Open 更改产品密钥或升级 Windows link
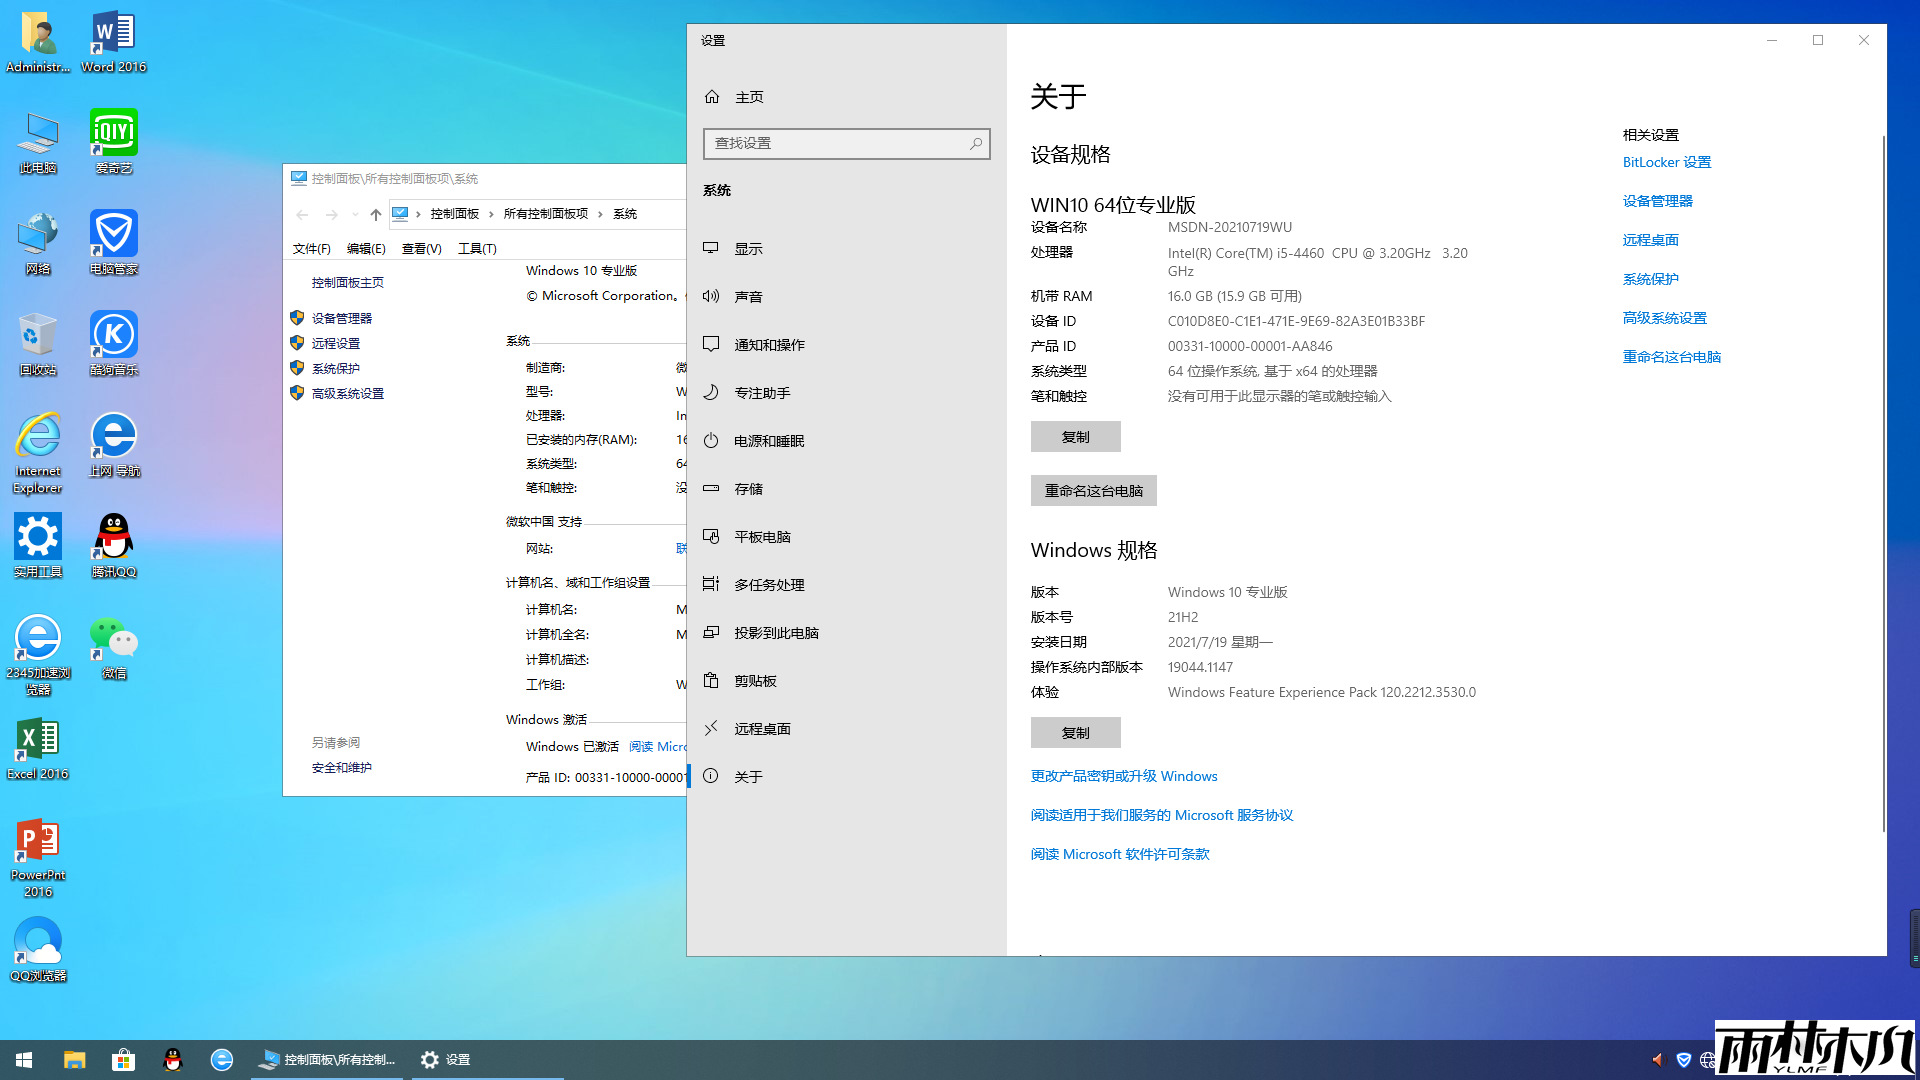This screenshot has width=1920, height=1080. [1123, 776]
